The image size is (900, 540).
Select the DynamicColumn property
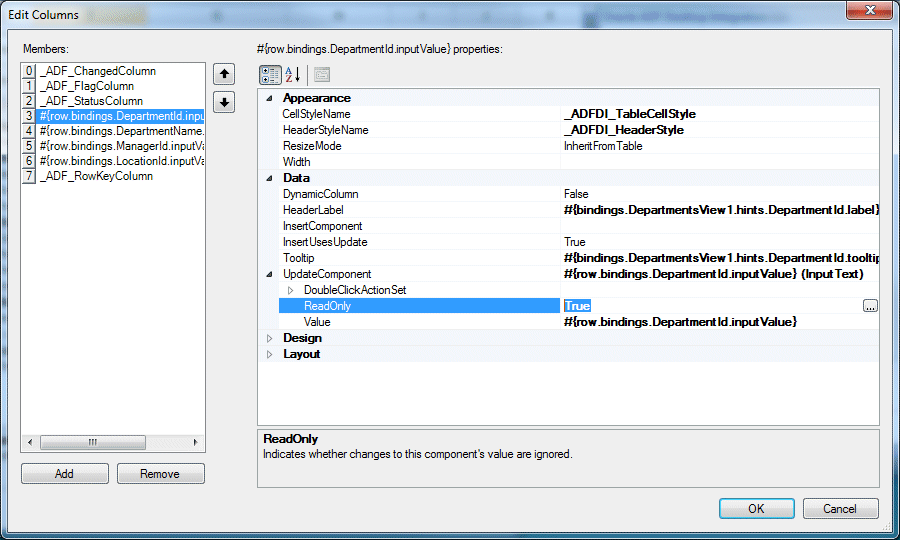[320, 195]
